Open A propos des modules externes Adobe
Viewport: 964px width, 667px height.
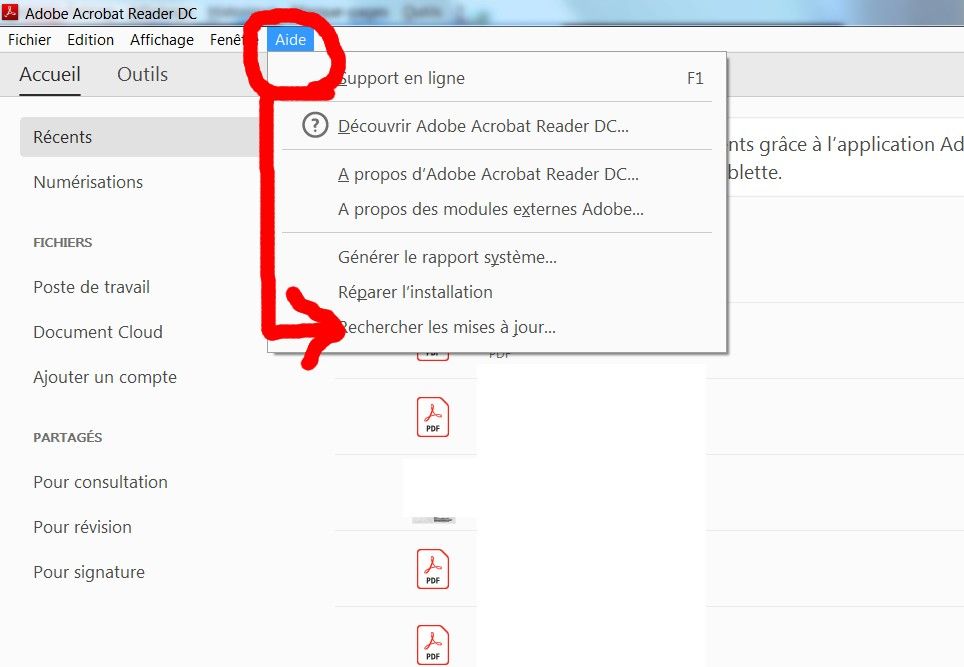click(497, 209)
